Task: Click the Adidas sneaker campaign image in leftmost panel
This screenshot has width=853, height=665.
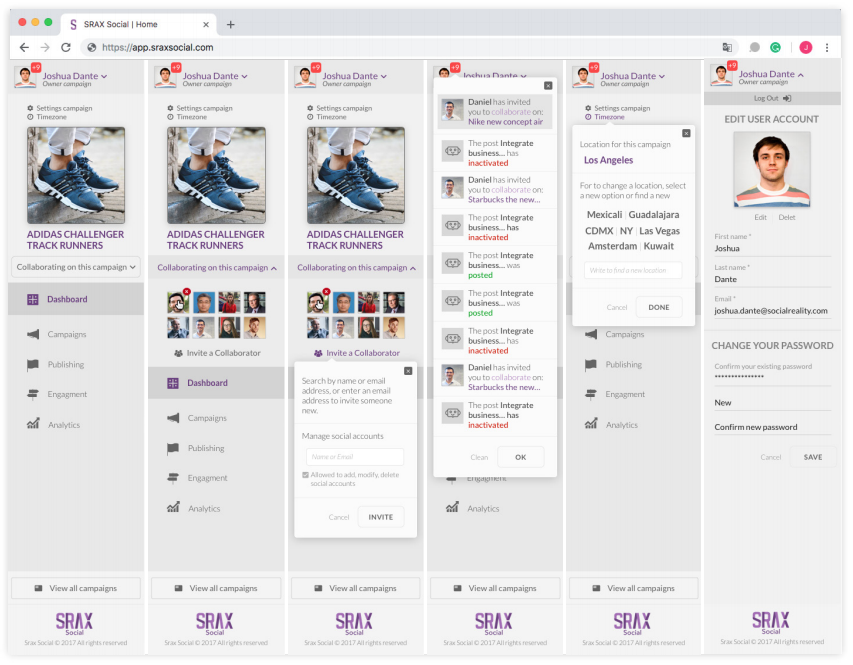Action: [x=76, y=175]
